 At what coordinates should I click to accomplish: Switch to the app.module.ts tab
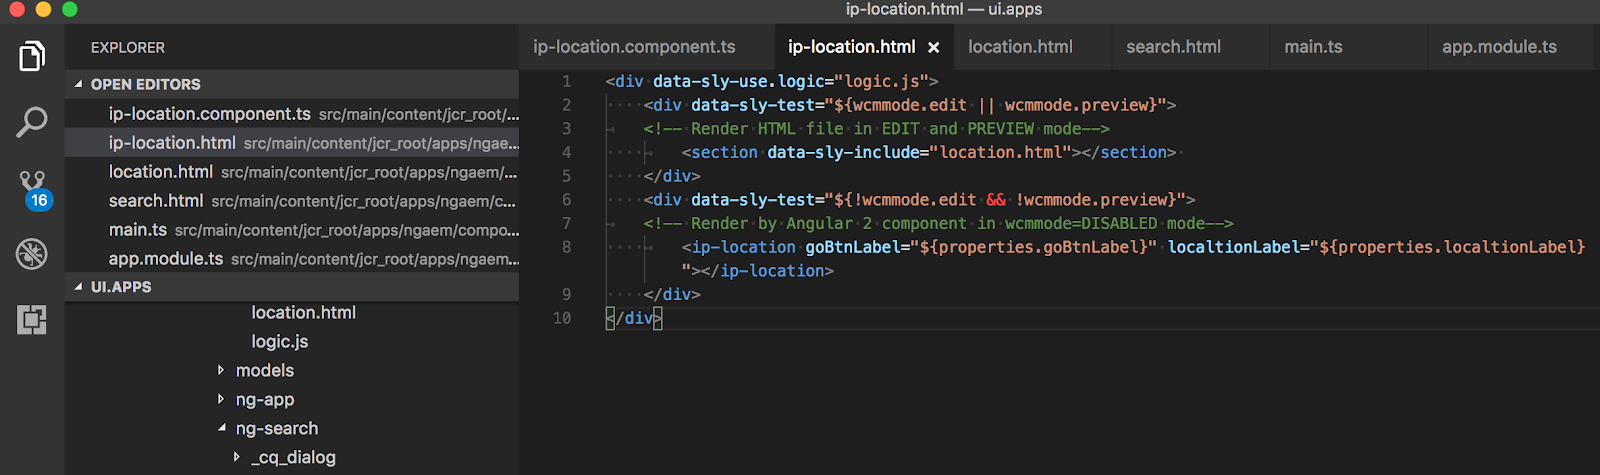click(1499, 47)
